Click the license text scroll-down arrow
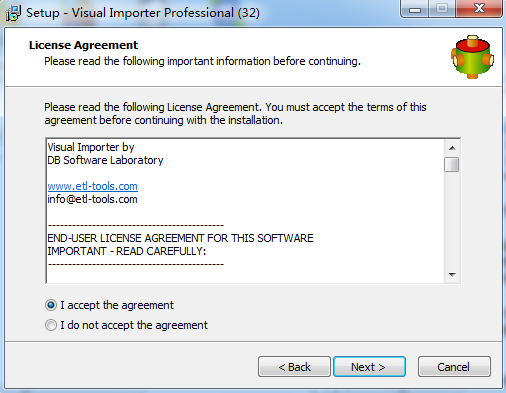This screenshot has height=393, width=506. click(452, 275)
